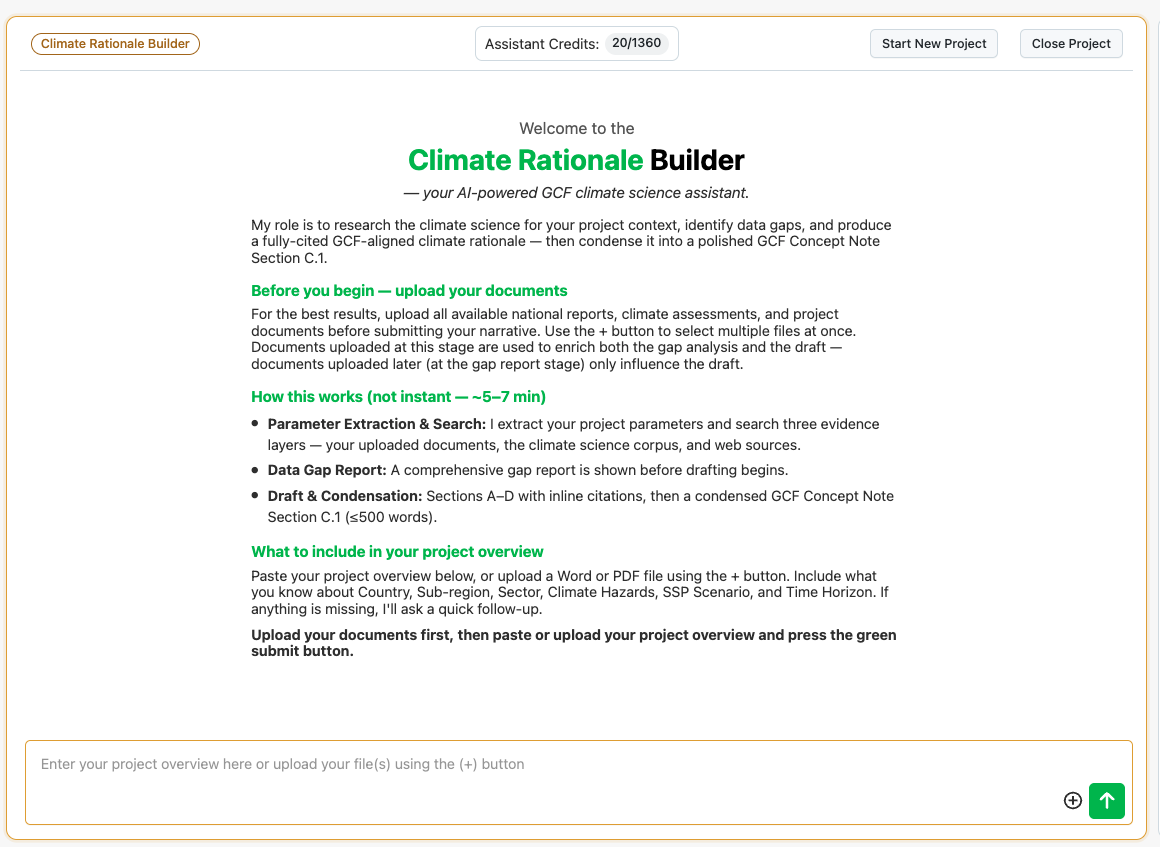1160x847 pixels.
Task: Click 'What to include in your project overview'
Action: click(x=397, y=552)
